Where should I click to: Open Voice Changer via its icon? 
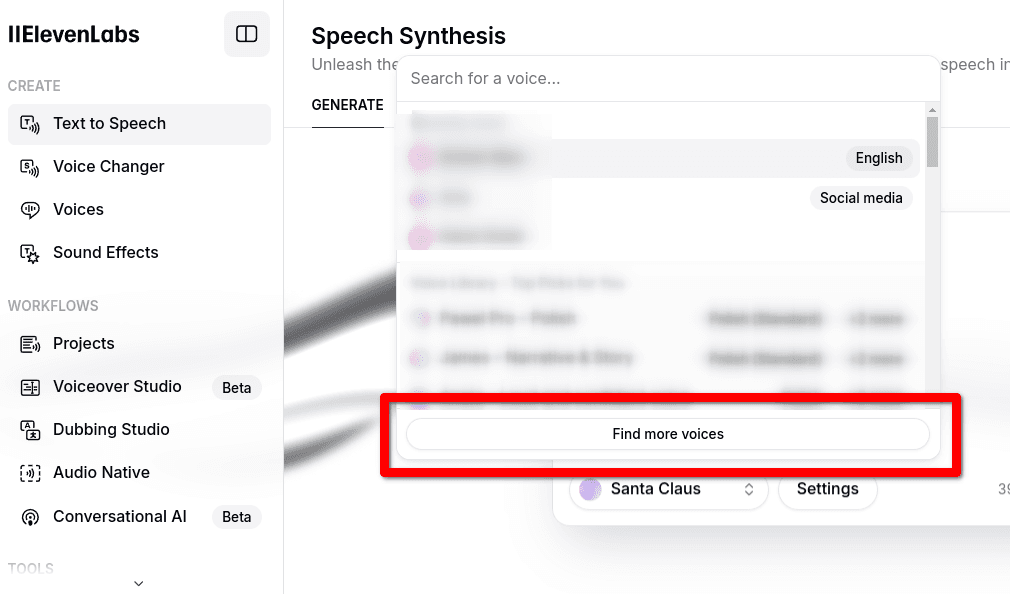[x=30, y=167]
